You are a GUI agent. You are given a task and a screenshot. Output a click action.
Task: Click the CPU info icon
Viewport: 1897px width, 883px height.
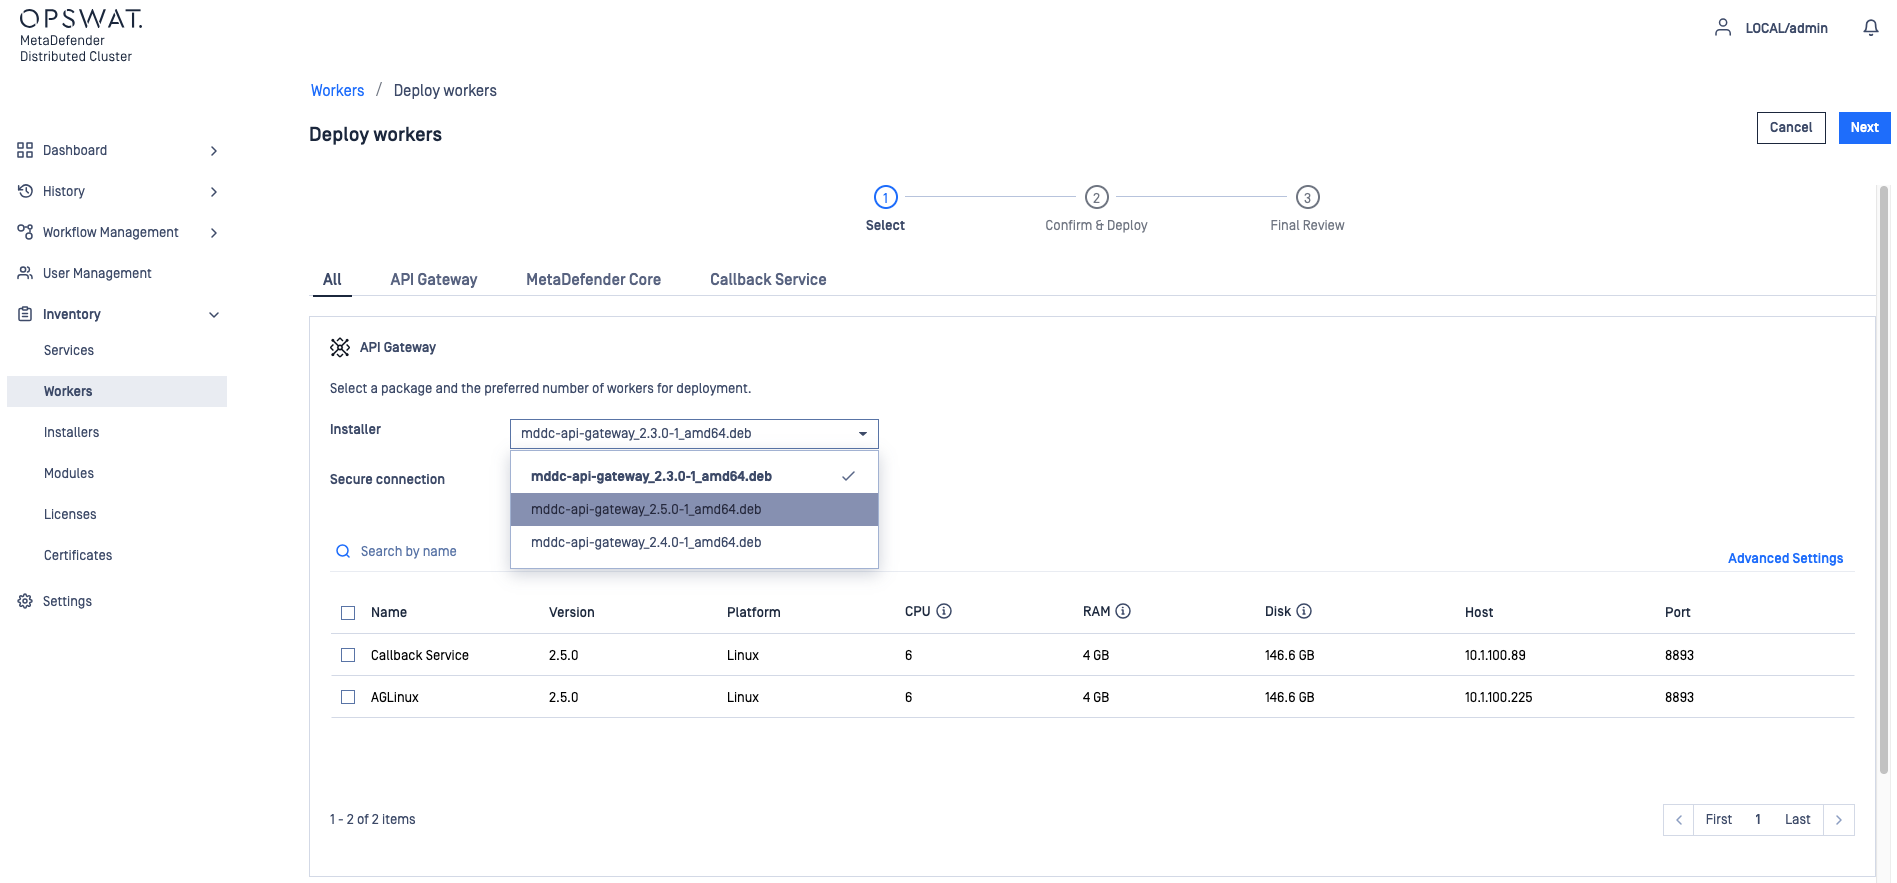click(943, 611)
